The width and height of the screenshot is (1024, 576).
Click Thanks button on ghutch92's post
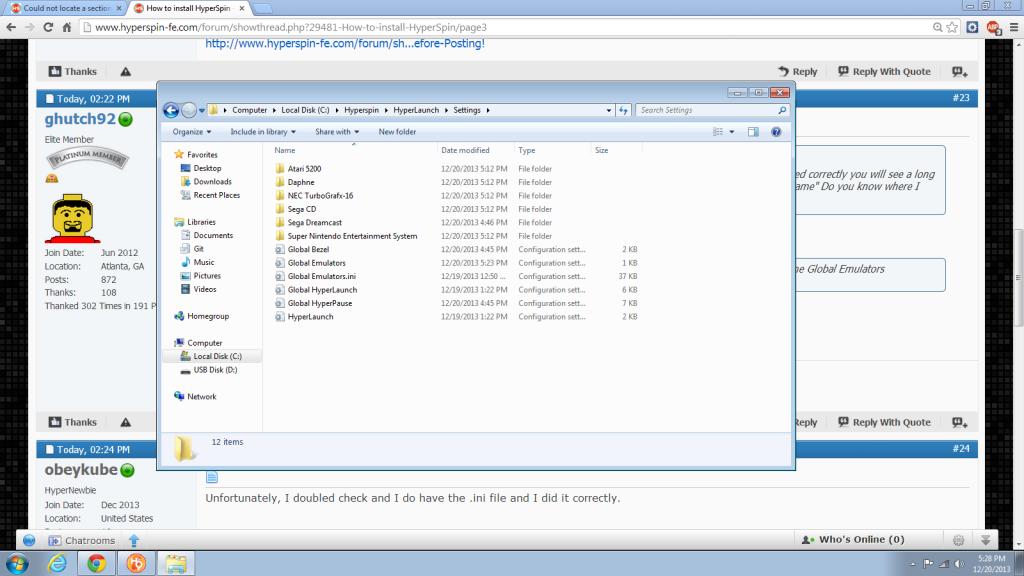(72, 423)
